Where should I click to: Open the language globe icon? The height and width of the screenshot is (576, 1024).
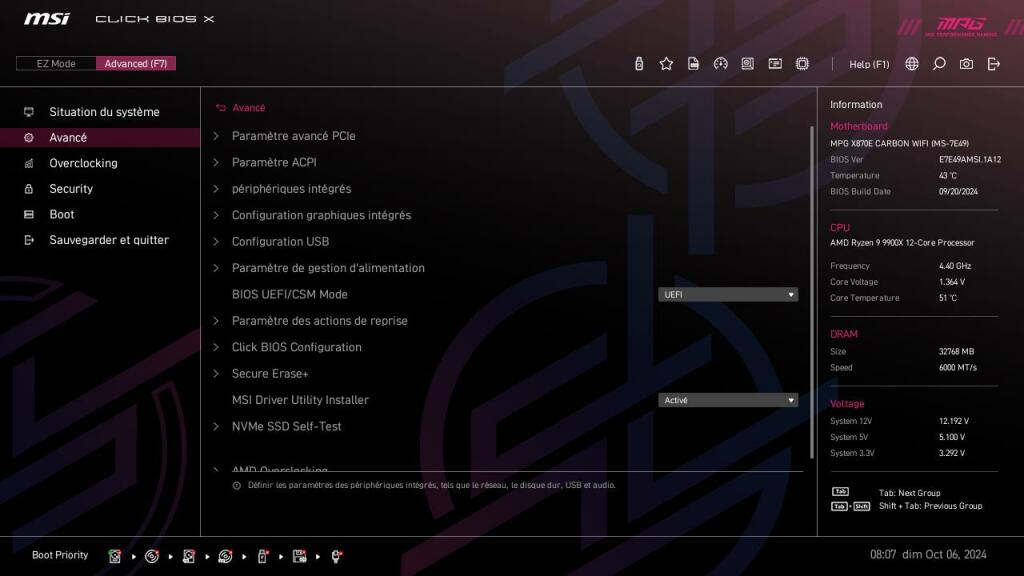pos(911,63)
